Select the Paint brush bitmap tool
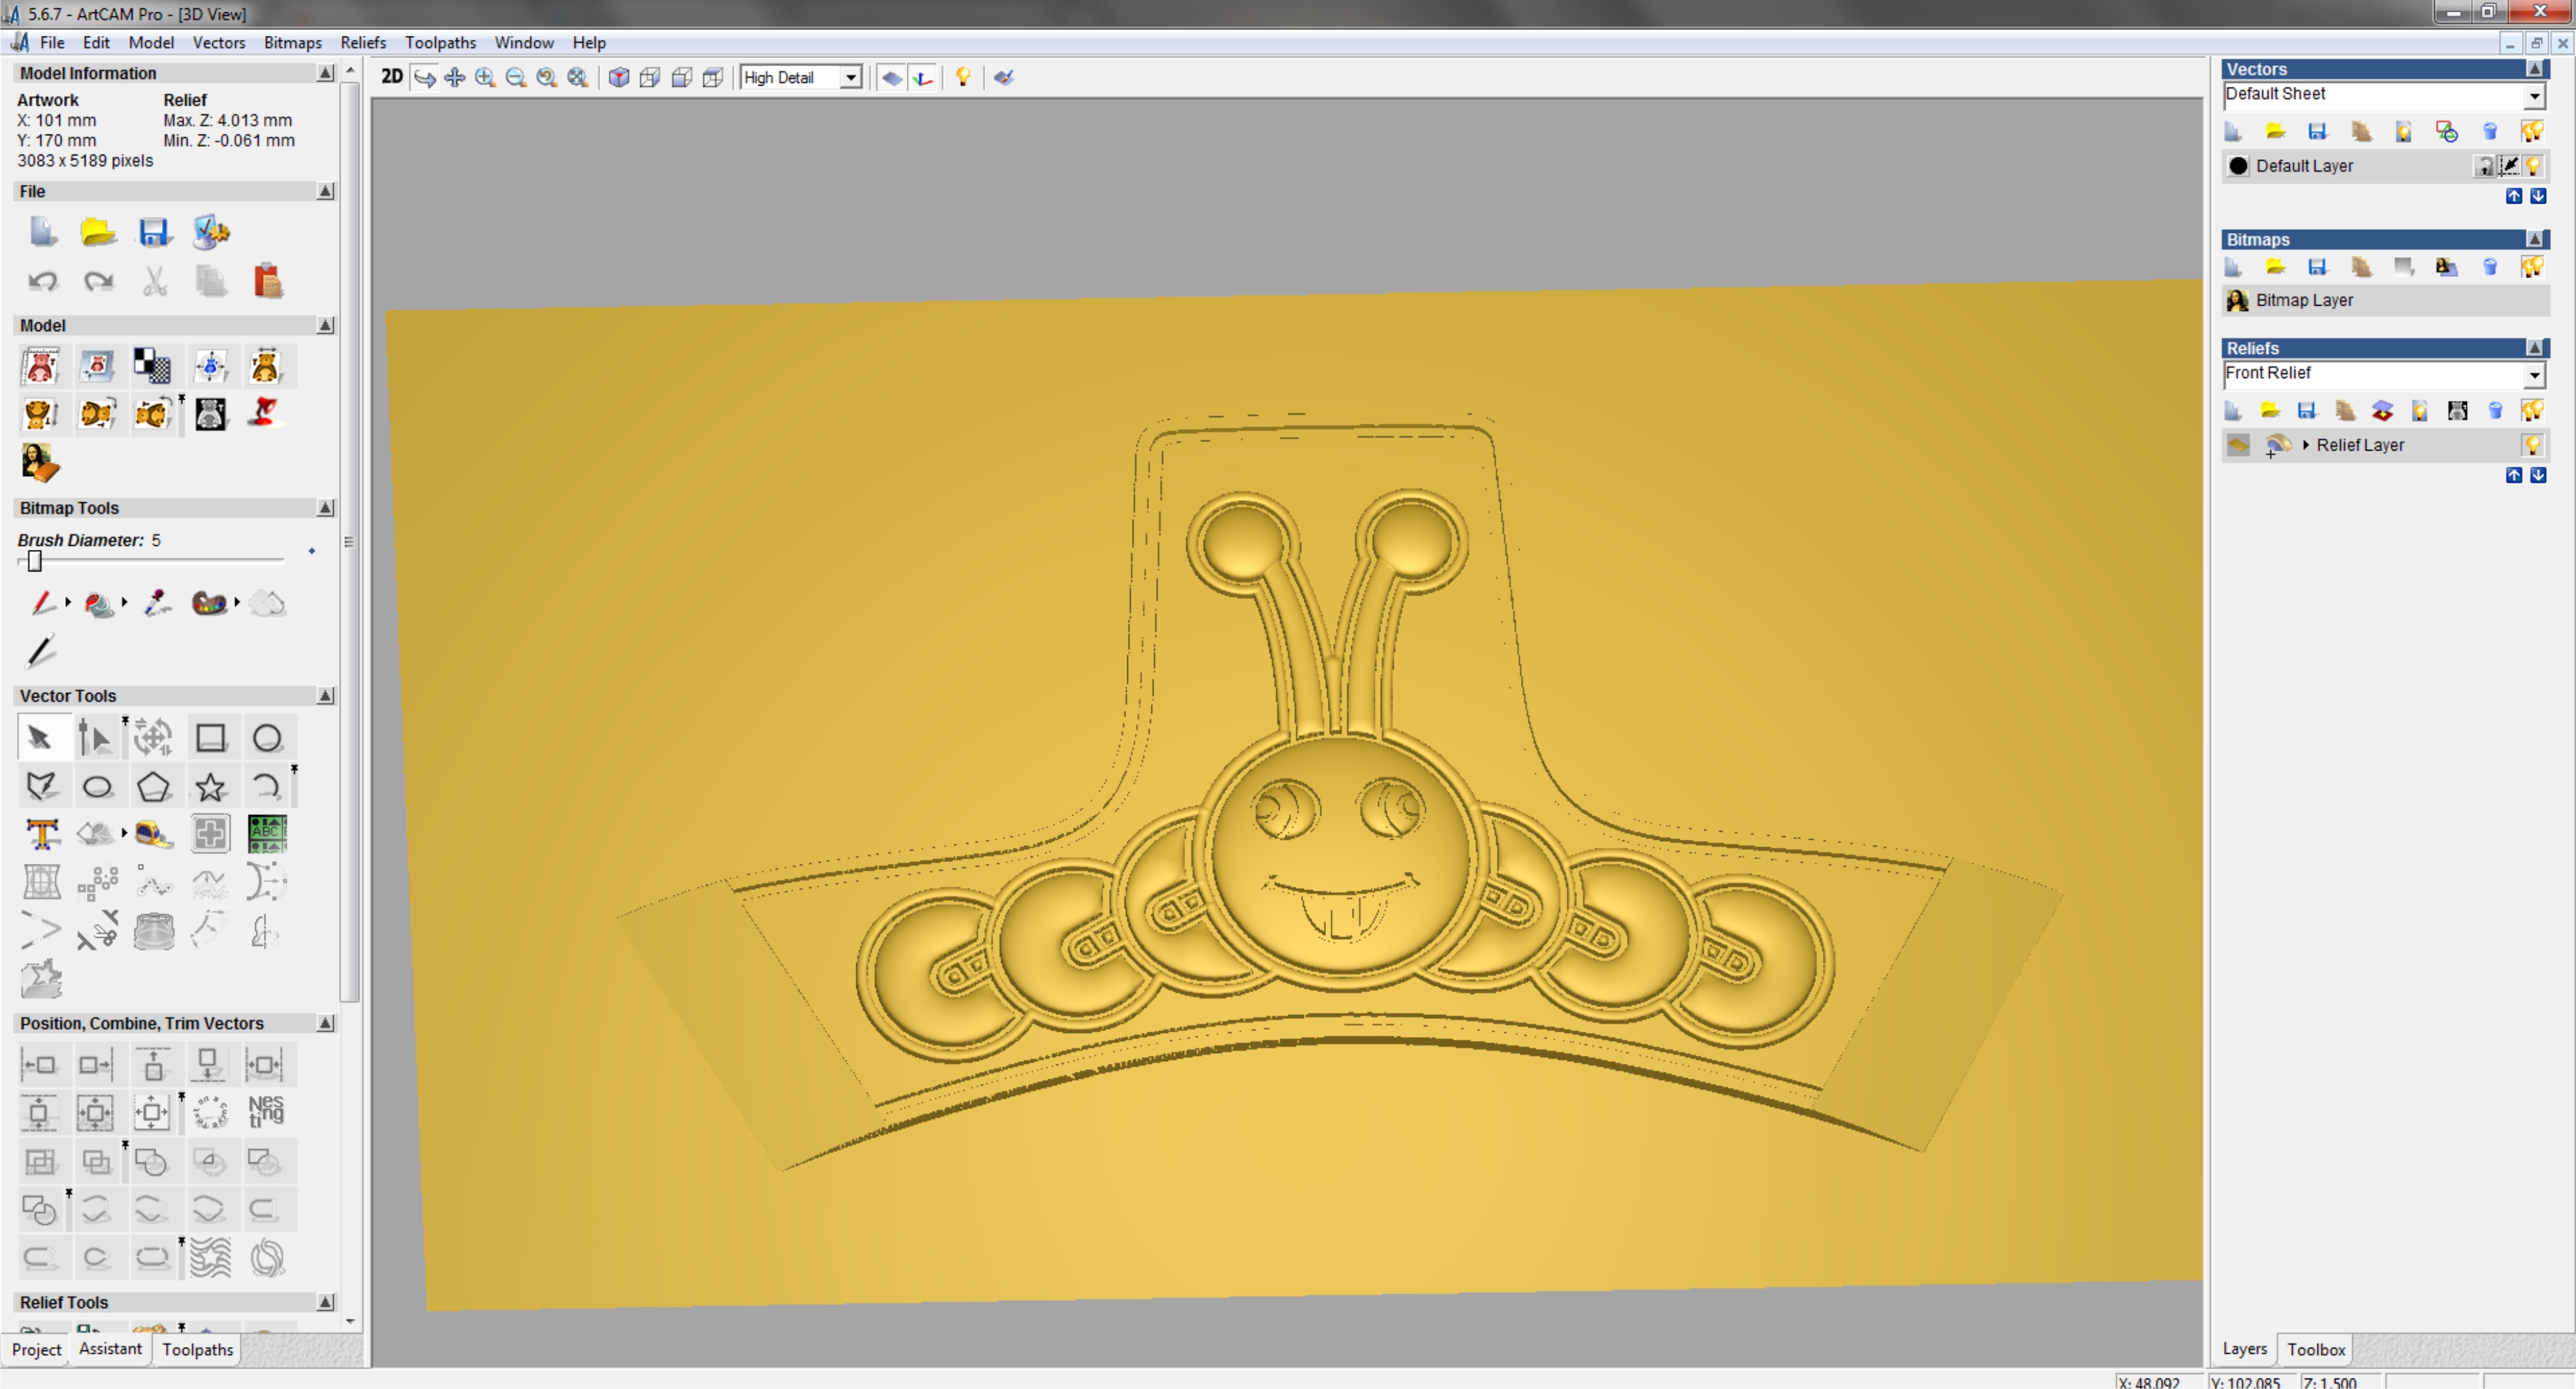This screenshot has height=1389, width=2576. pos(41,603)
